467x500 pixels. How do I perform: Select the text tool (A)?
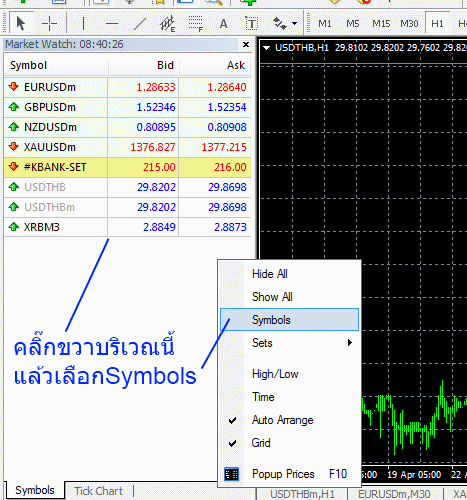coord(223,24)
